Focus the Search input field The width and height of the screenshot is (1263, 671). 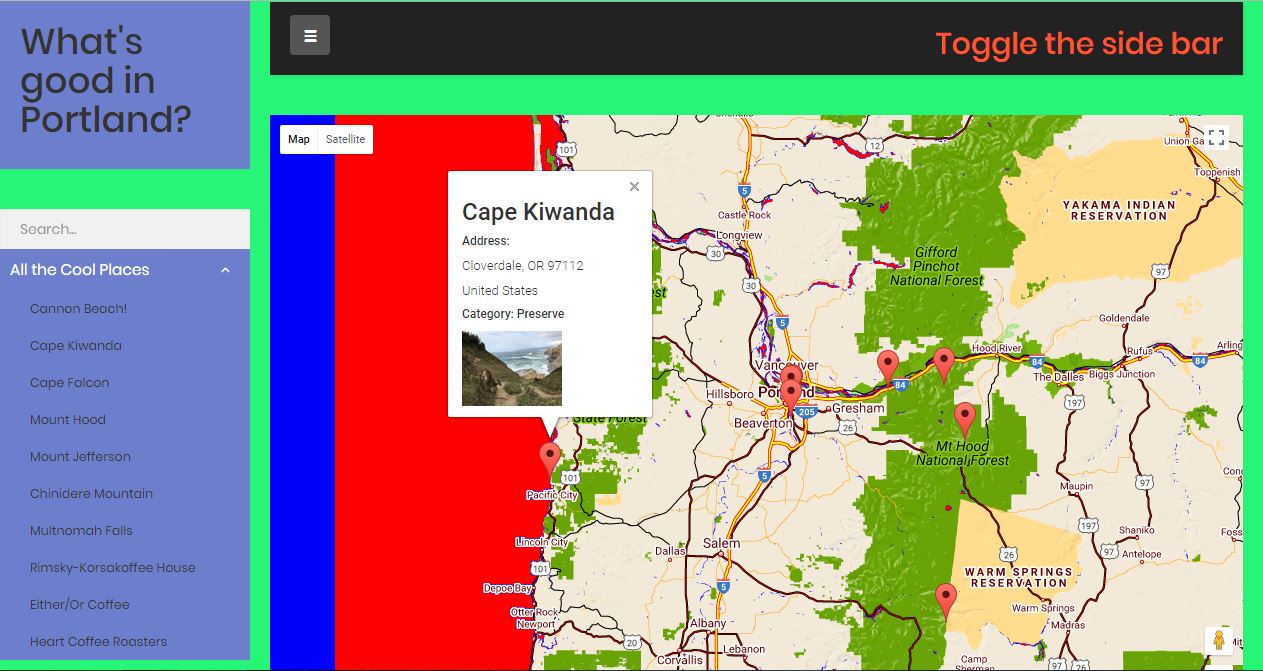pyautogui.click(x=125, y=229)
